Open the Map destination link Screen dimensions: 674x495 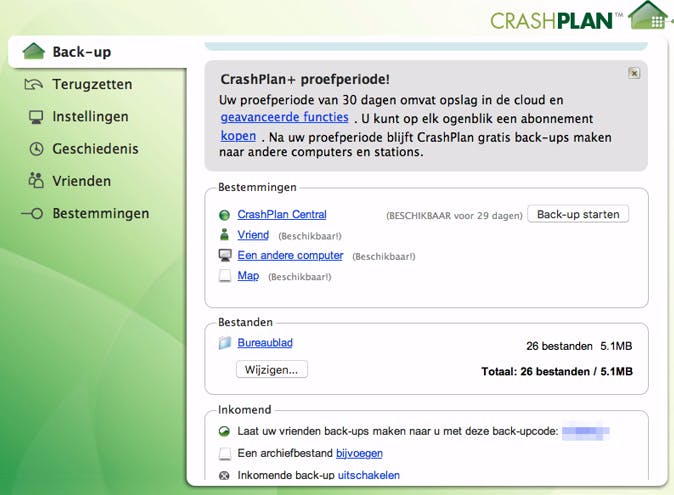coord(248,275)
